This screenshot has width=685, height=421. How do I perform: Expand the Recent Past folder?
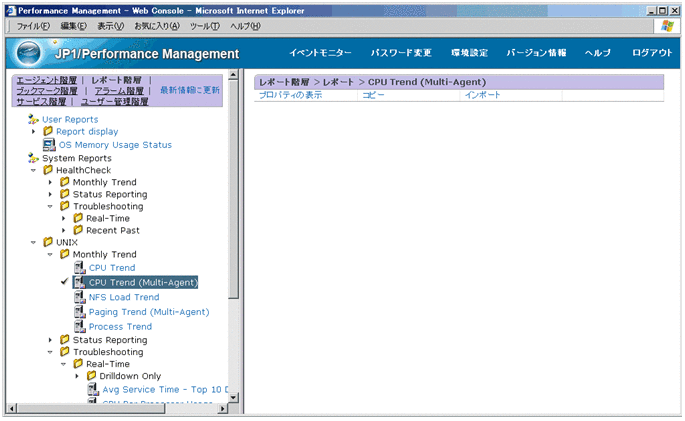tap(64, 230)
